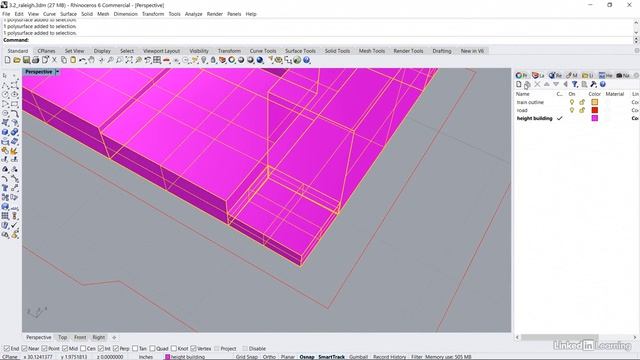This screenshot has height=360, width=640.
Task: Click the light bulb Hide objects icon
Action: point(204,60)
